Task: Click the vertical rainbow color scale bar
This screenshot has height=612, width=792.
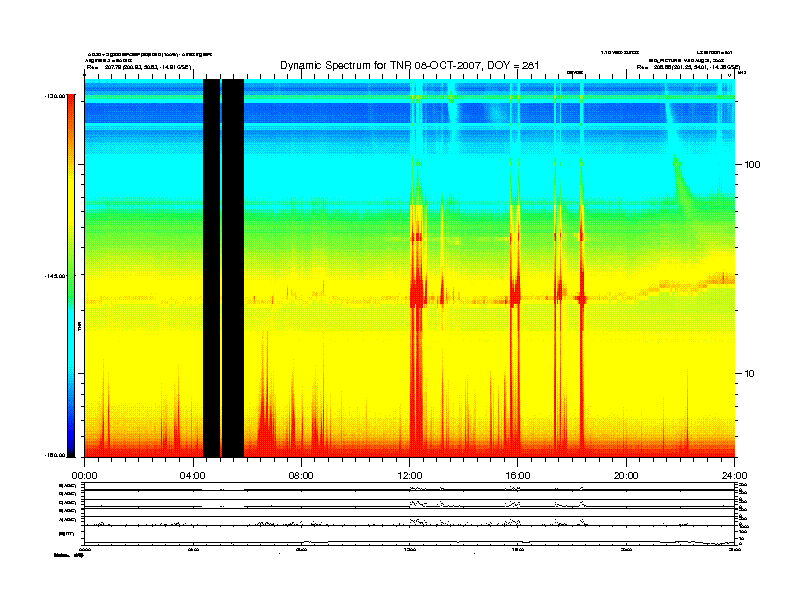Action: [x=71, y=276]
